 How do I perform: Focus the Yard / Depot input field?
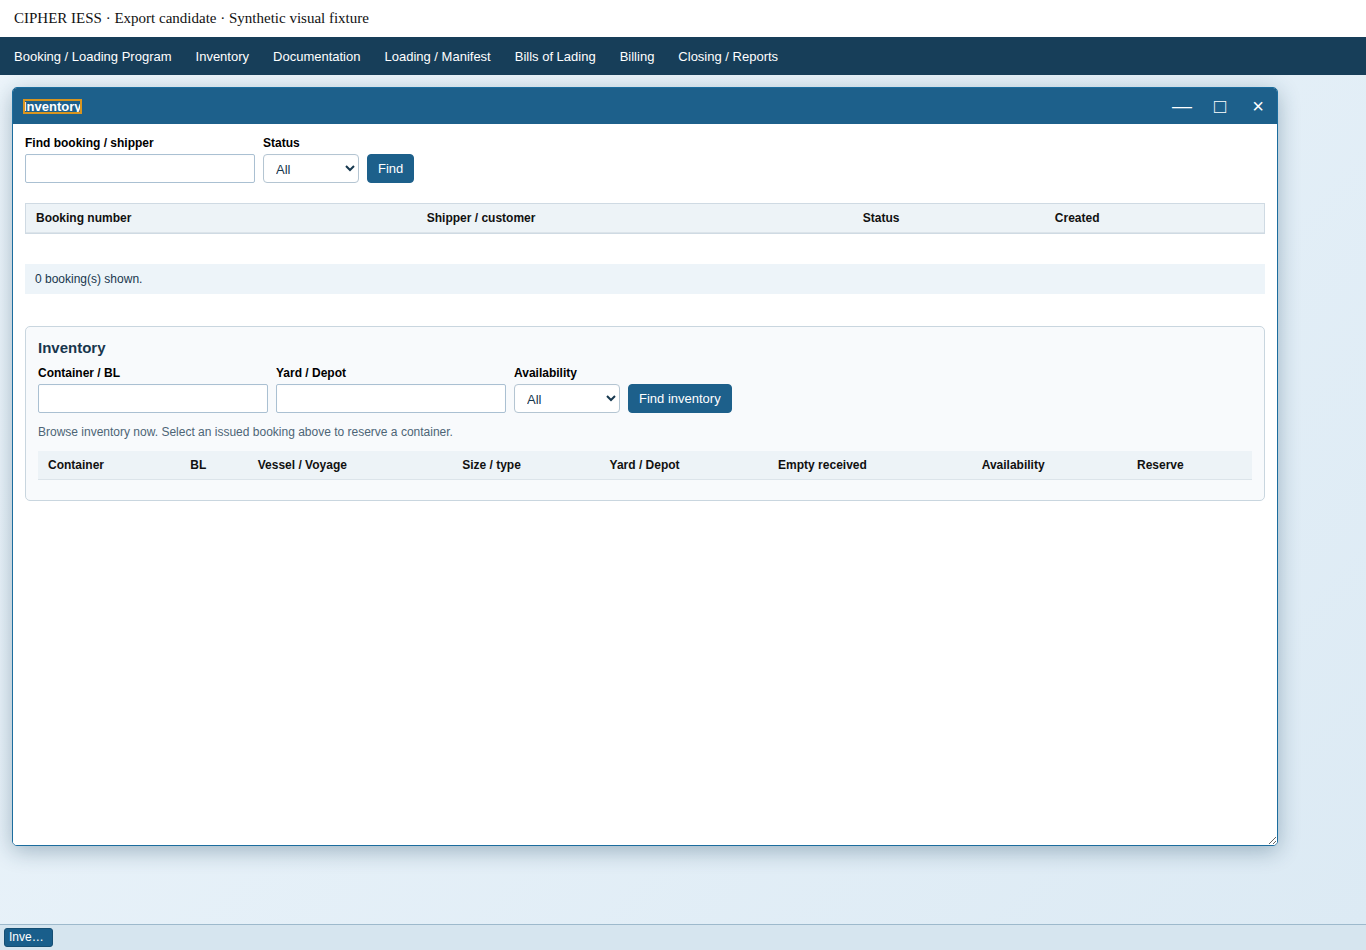click(x=391, y=399)
